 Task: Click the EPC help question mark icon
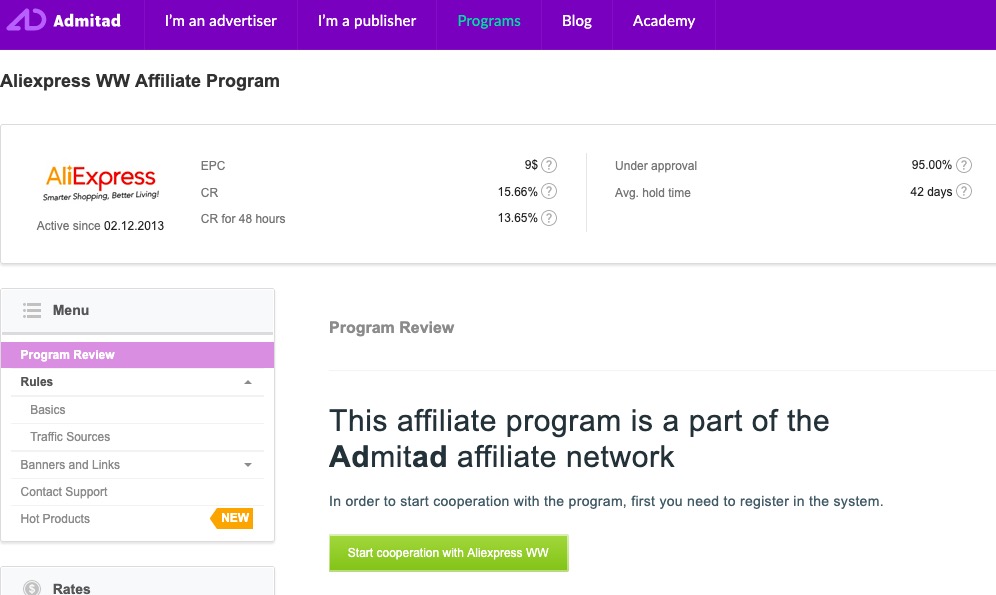[549, 165]
